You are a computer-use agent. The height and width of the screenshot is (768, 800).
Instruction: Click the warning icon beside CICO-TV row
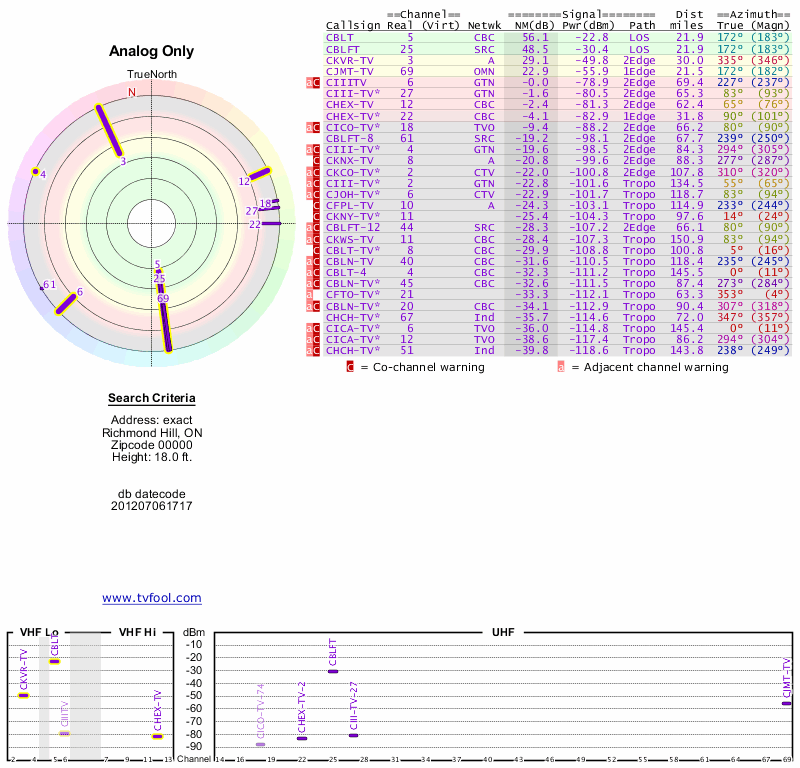click(x=313, y=127)
